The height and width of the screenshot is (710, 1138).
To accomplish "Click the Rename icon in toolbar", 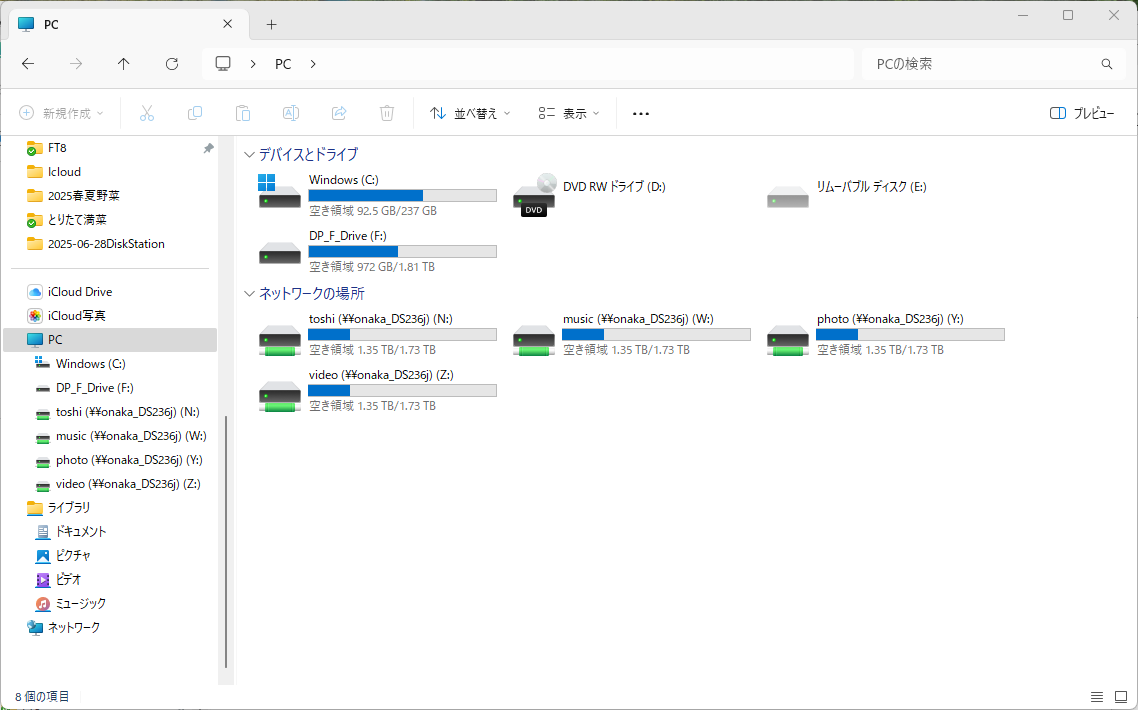I will pyautogui.click(x=290, y=113).
